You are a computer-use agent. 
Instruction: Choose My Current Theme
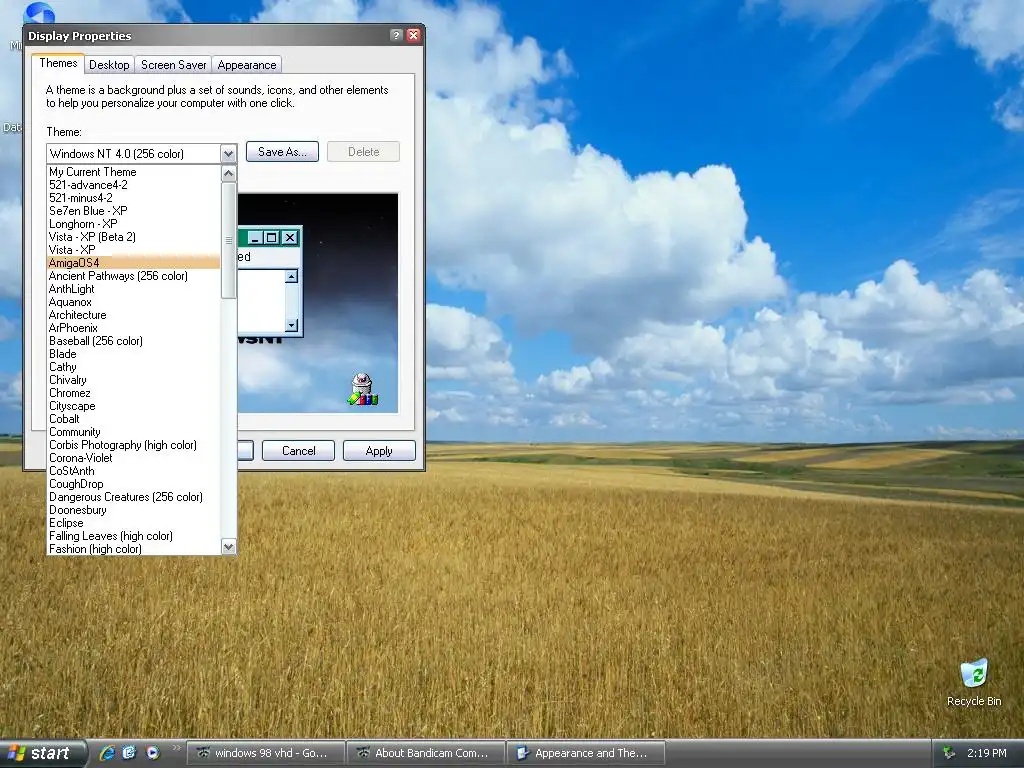tap(133, 172)
